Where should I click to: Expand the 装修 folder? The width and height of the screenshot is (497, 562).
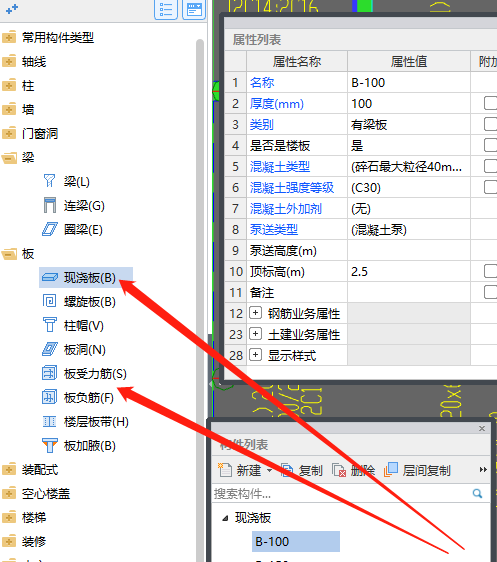coord(9,541)
